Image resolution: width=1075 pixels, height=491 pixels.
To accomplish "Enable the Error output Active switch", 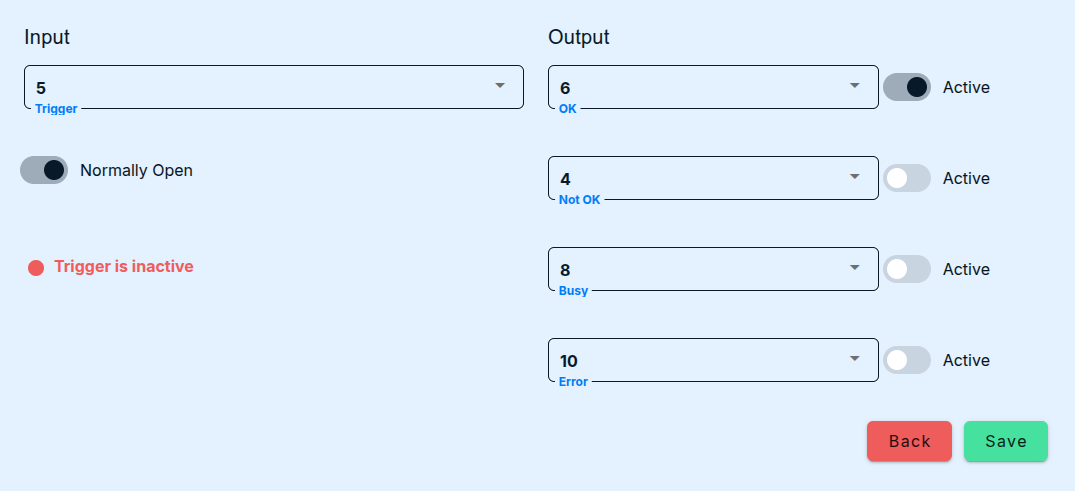I will tap(907, 360).
